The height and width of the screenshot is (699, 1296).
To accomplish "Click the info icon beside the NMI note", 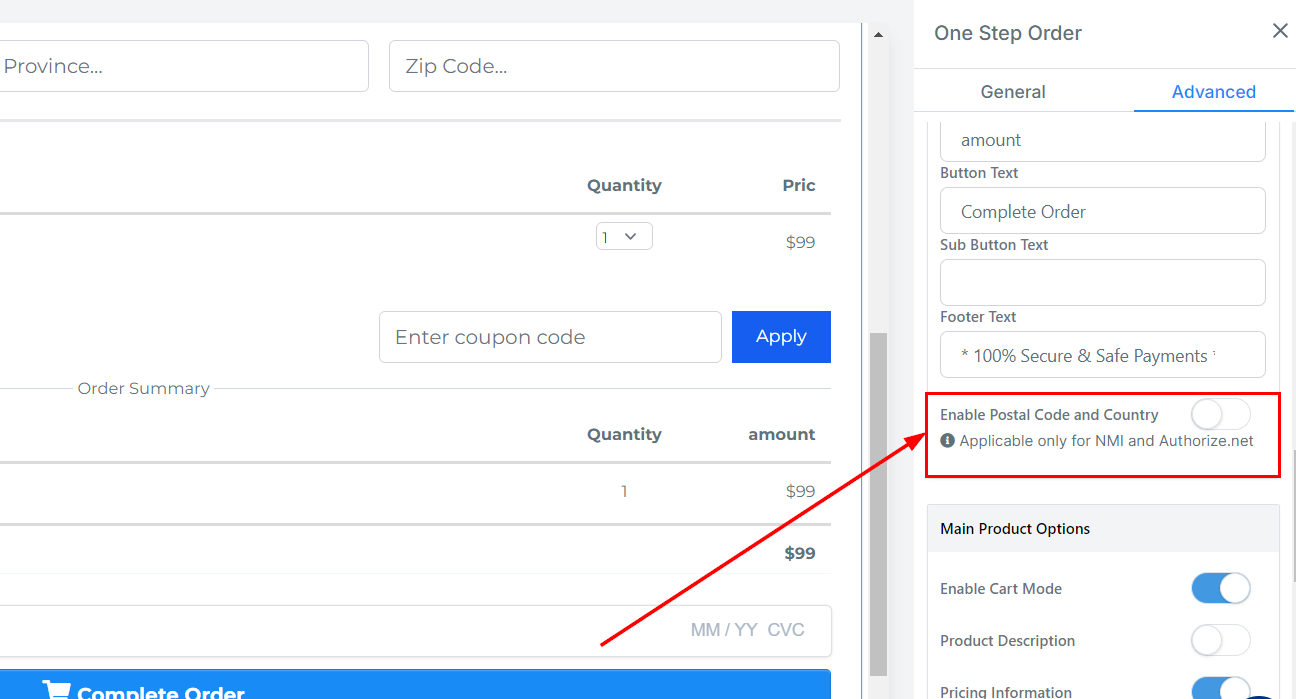I will coord(947,440).
